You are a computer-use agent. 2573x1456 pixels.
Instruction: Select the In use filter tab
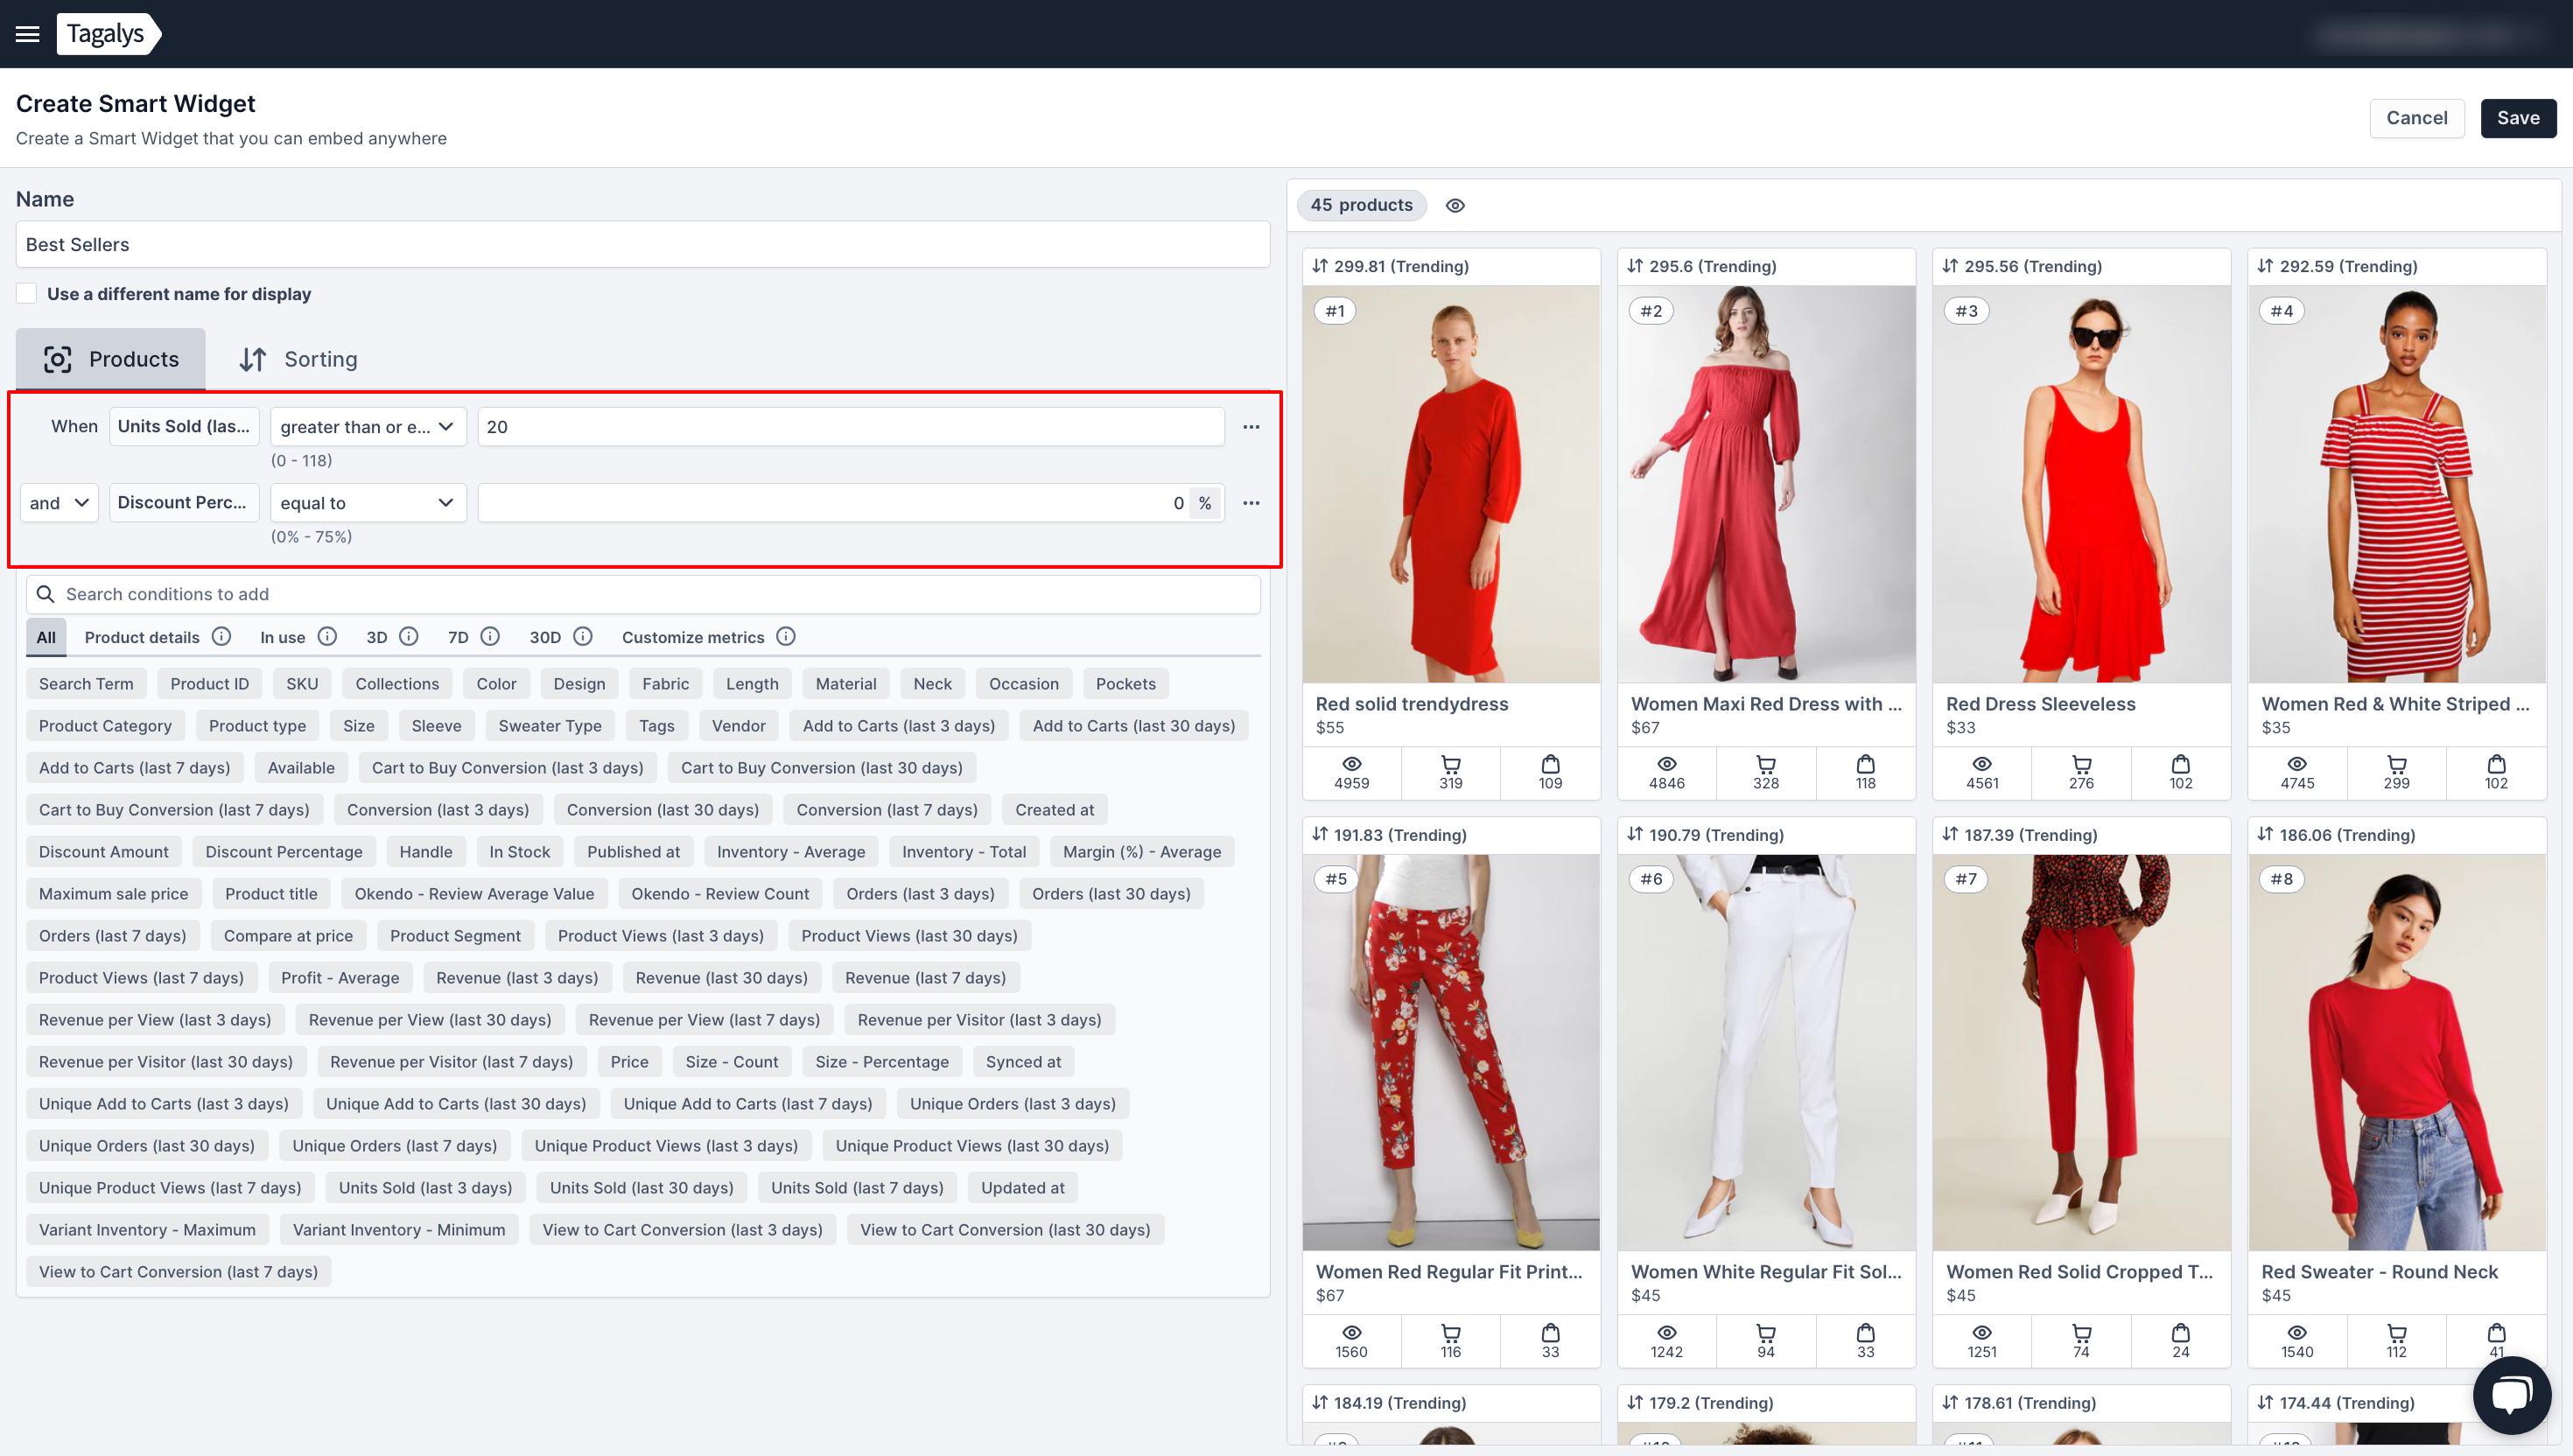pyautogui.click(x=283, y=637)
